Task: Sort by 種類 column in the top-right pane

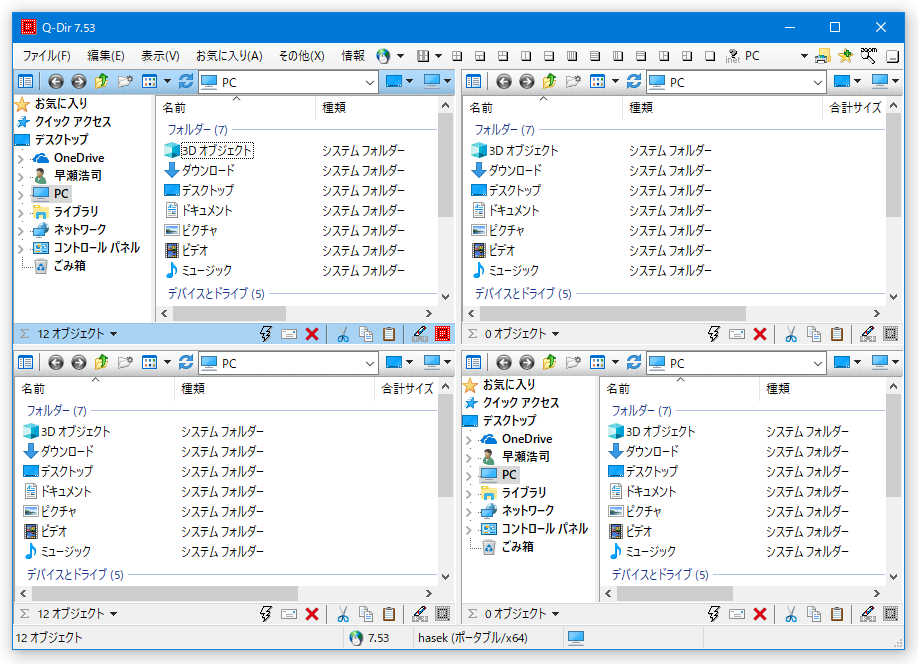Action: [722, 108]
